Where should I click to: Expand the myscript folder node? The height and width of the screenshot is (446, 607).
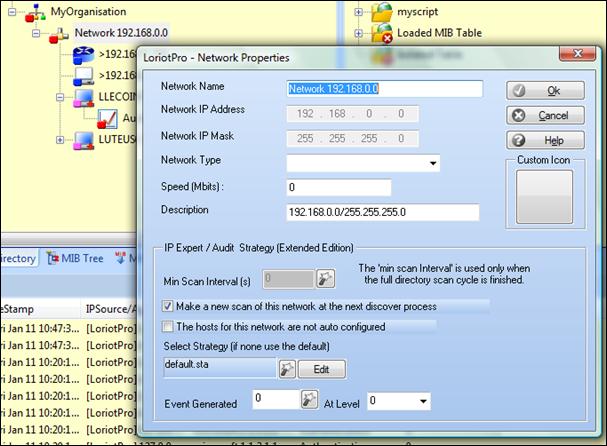pos(358,12)
